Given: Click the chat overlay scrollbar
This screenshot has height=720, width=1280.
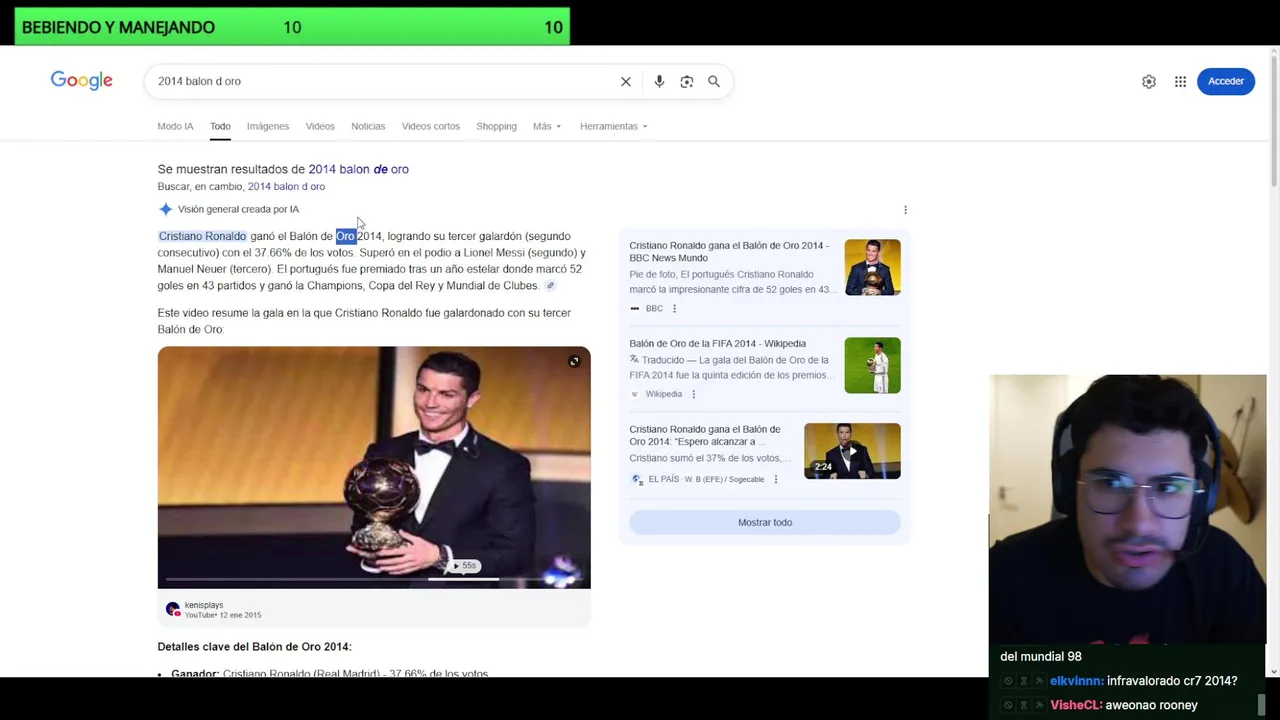Looking at the screenshot, I should click(1262, 705).
